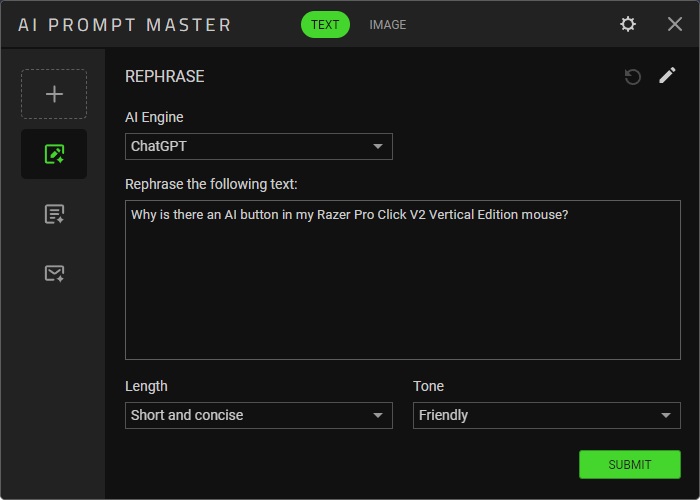Viewport: 700px width, 500px height.
Task: Open the email compose prompt icon in sidebar
Action: (54, 273)
